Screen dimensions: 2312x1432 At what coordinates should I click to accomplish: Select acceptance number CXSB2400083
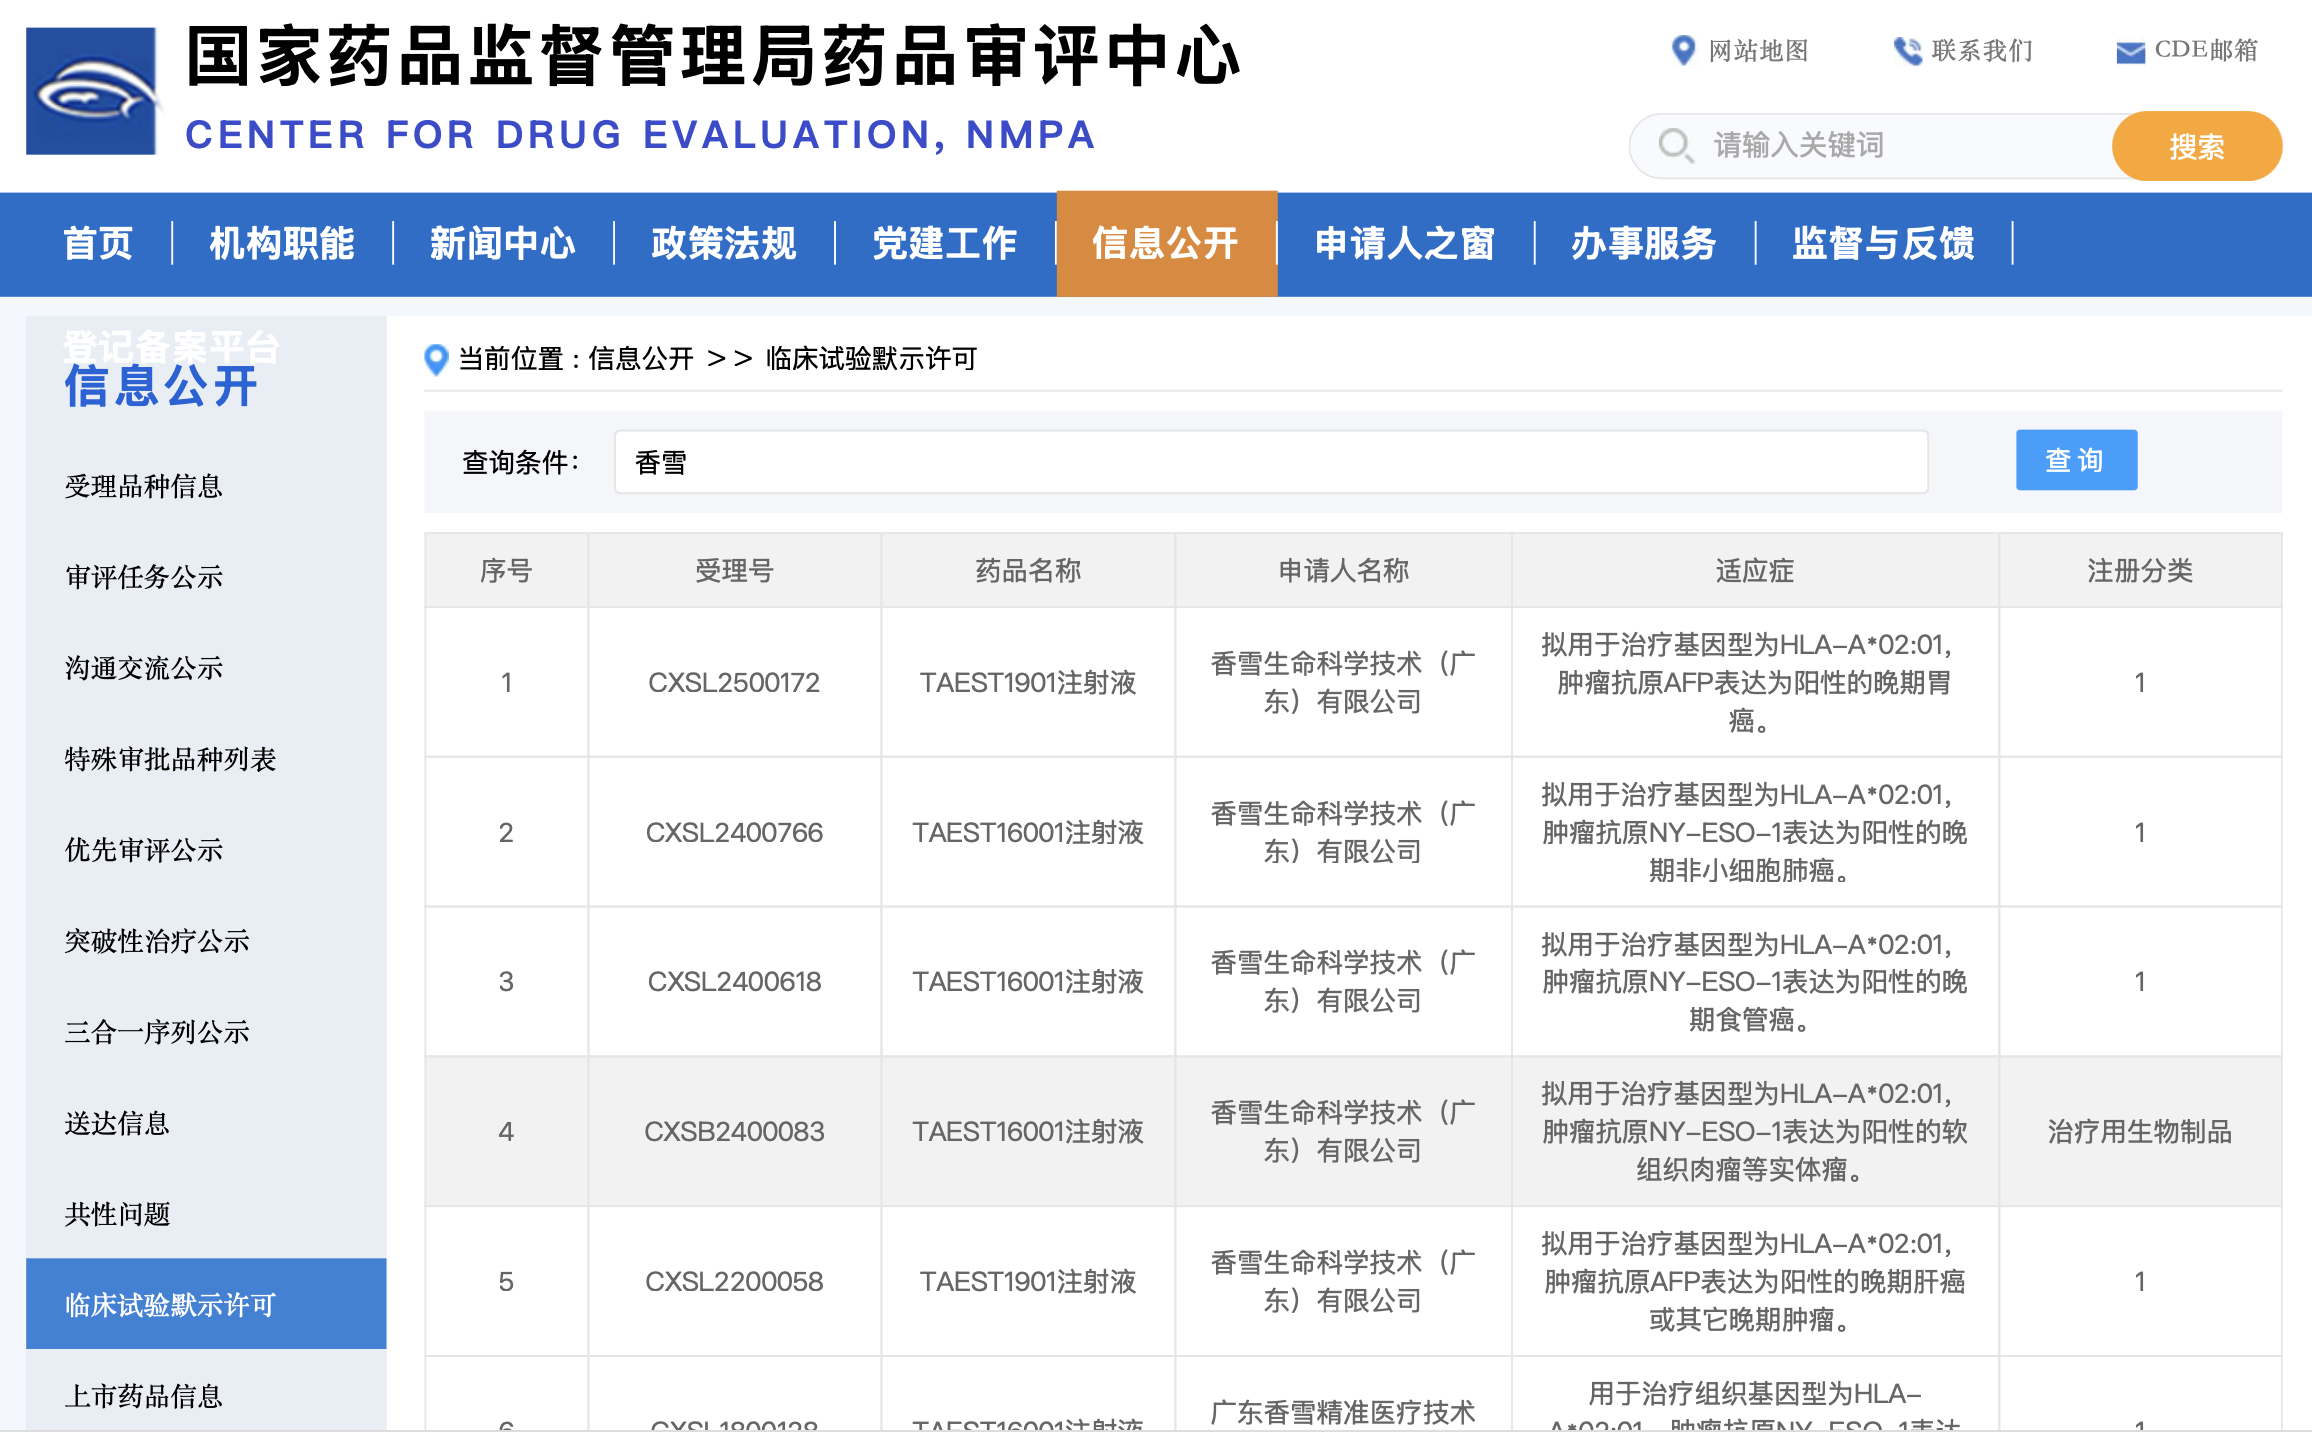pyautogui.click(x=734, y=1132)
